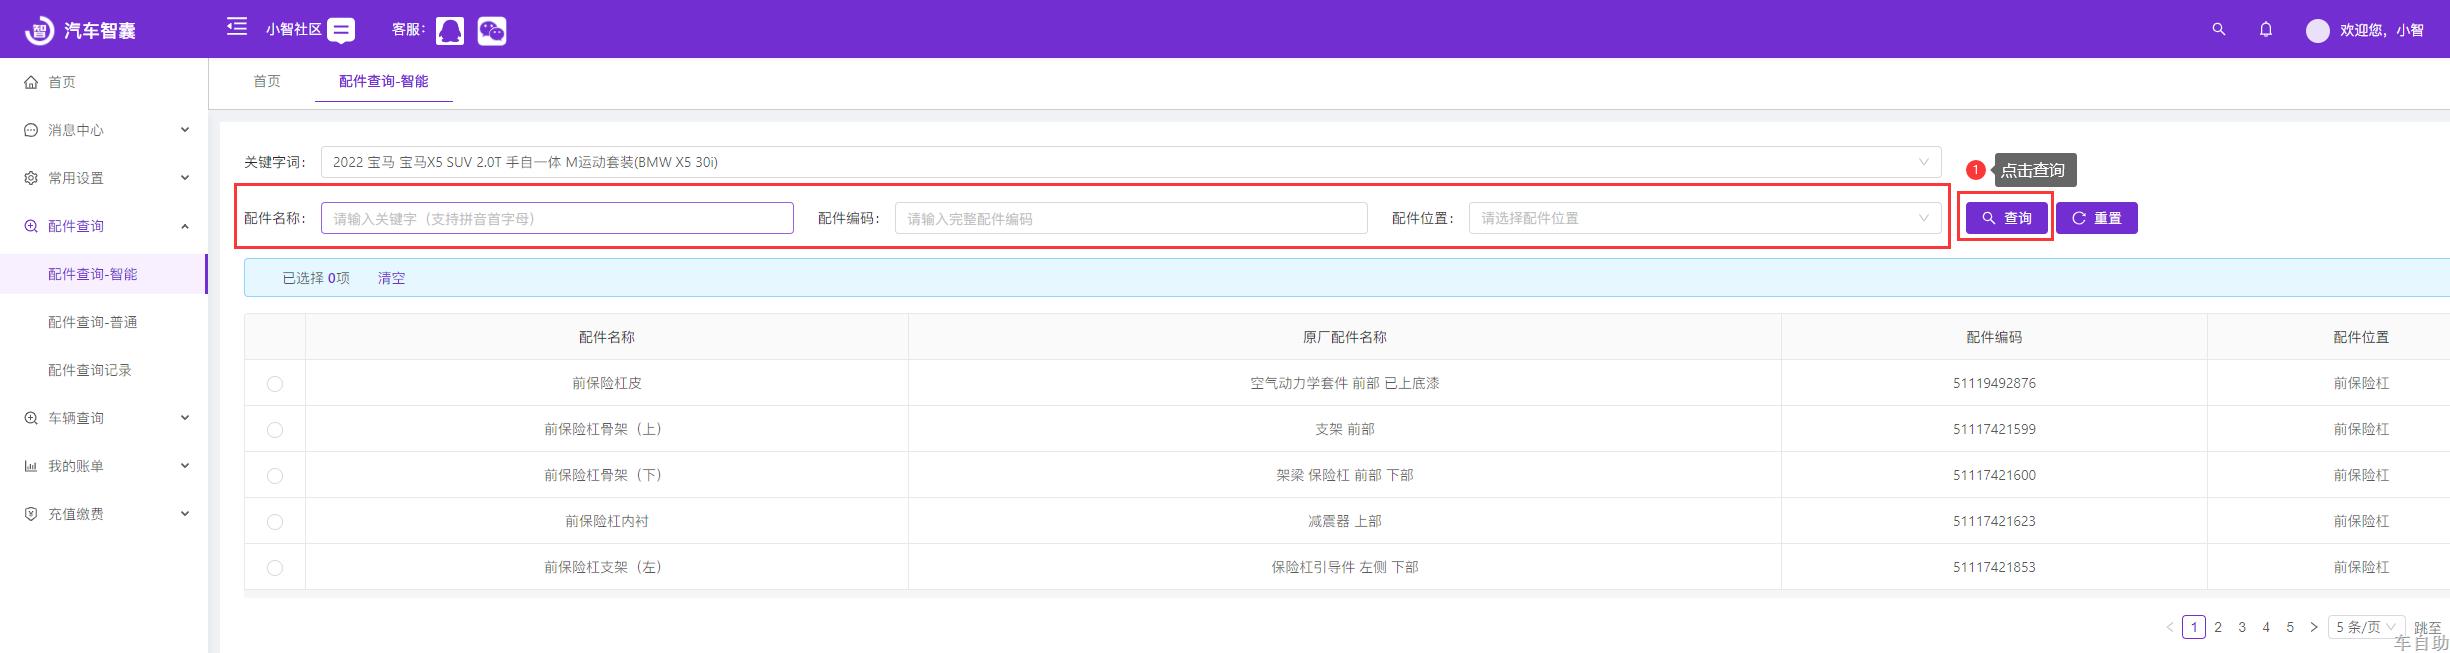This screenshot has height=653, width=2450.
Task: Click 保险杠引导件 左侧 下部 cell
Action: tap(1344, 567)
